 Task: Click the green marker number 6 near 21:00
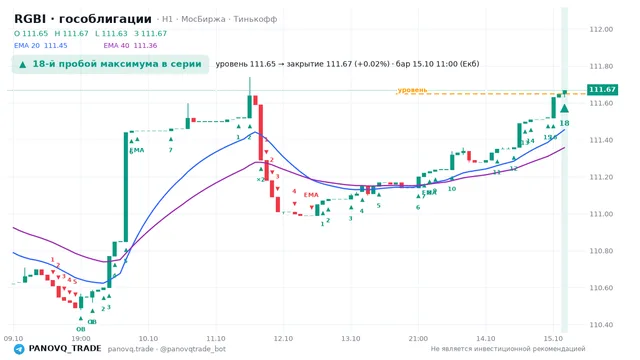(x=418, y=207)
